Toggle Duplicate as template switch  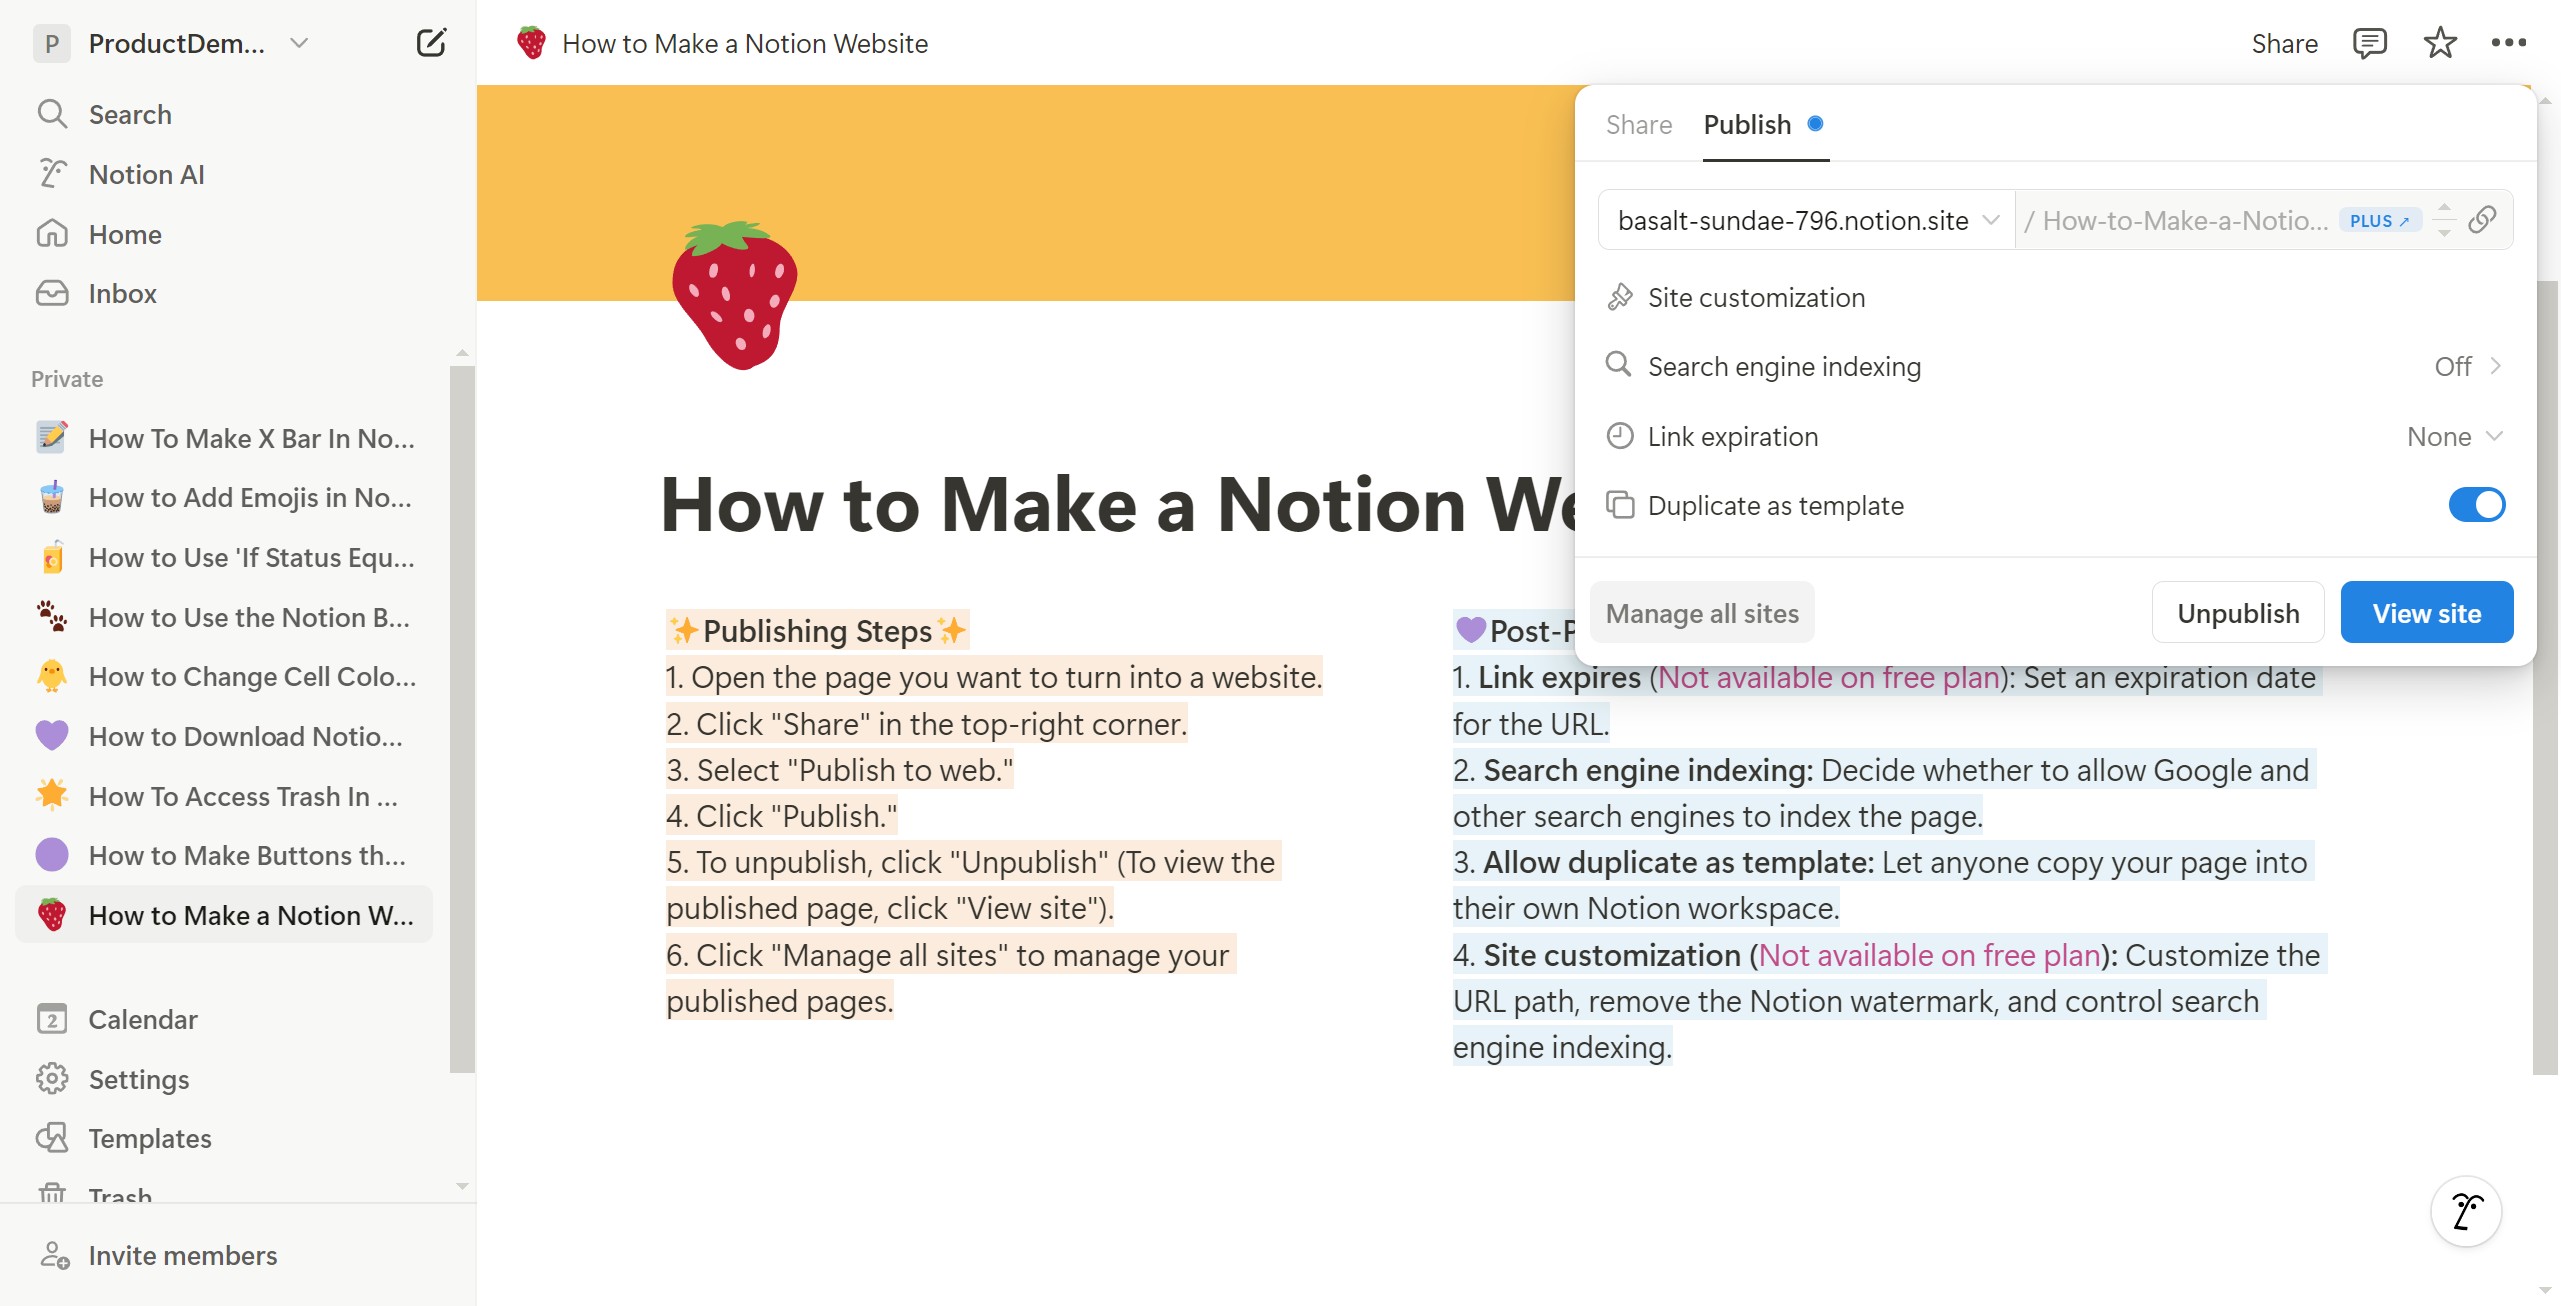click(x=2476, y=505)
